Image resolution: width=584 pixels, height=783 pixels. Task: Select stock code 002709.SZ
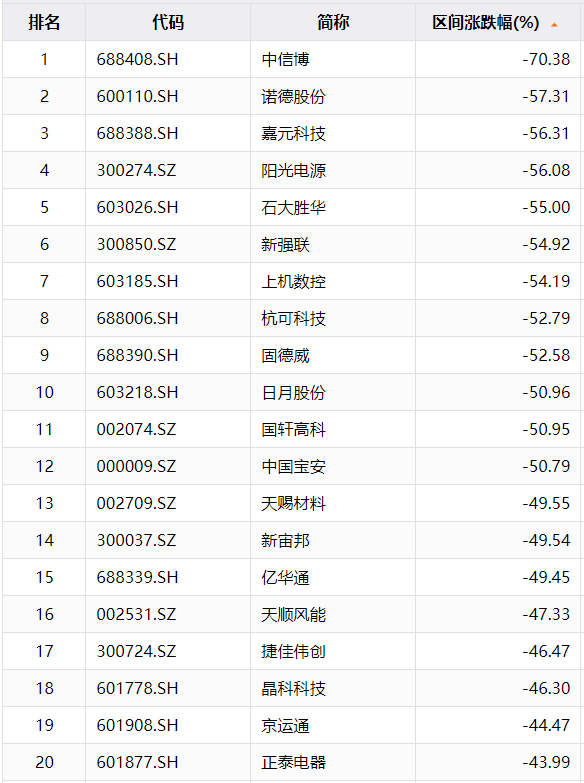(x=136, y=503)
